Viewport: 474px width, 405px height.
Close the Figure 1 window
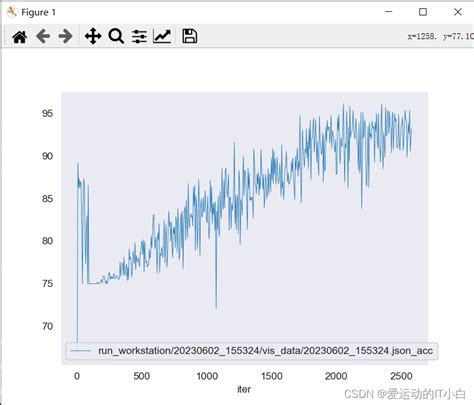(458, 12)
